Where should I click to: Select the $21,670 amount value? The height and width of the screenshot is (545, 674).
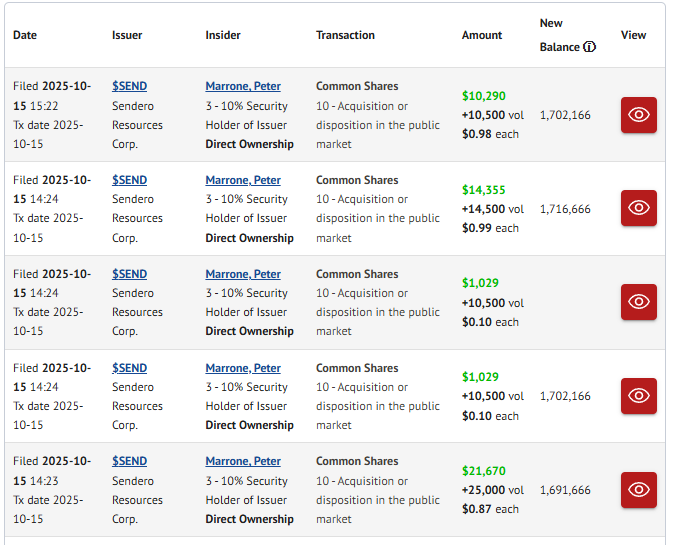pyautogui.click(x=484, y=471)
